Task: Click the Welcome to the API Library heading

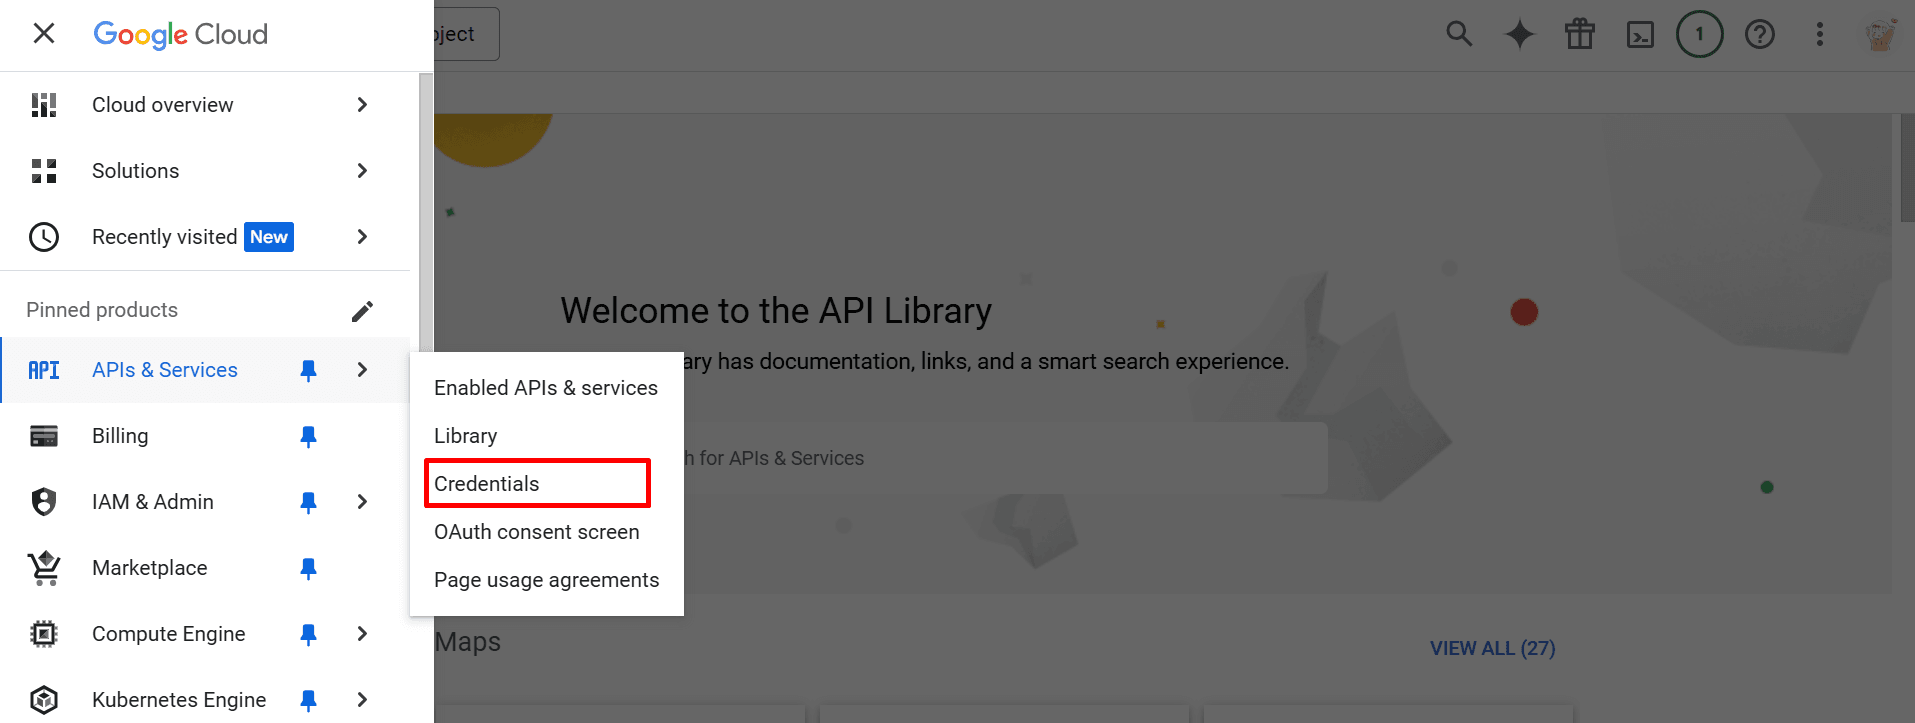Action: point(776,311)
